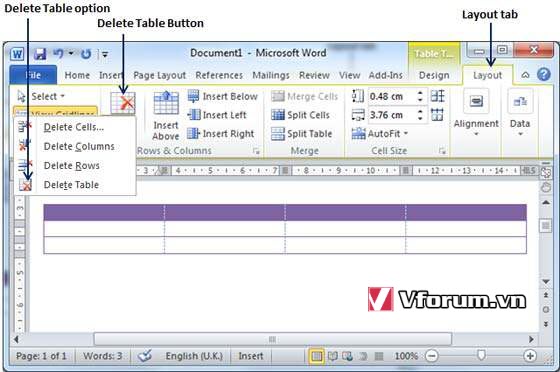Go to previous page double-arrow button
560x372 pixels.
pyautogui.click(x=546, y=295)
